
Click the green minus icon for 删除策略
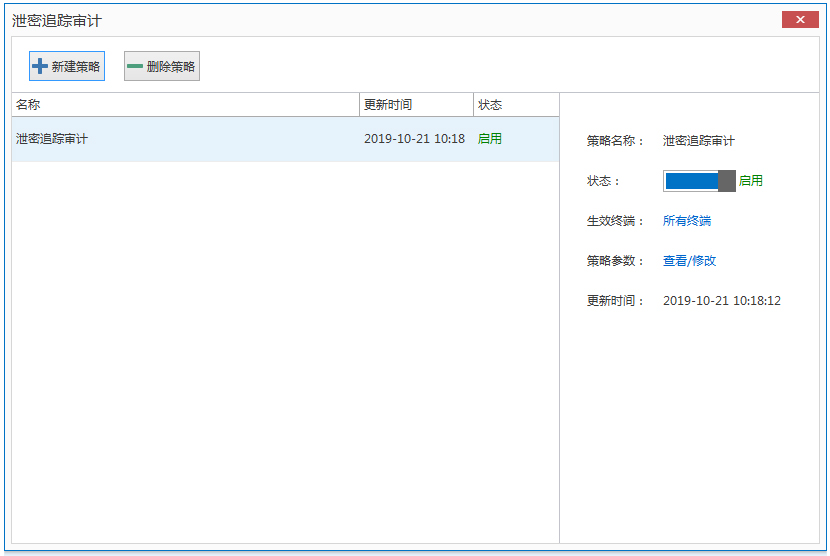[x=135, y=66]
